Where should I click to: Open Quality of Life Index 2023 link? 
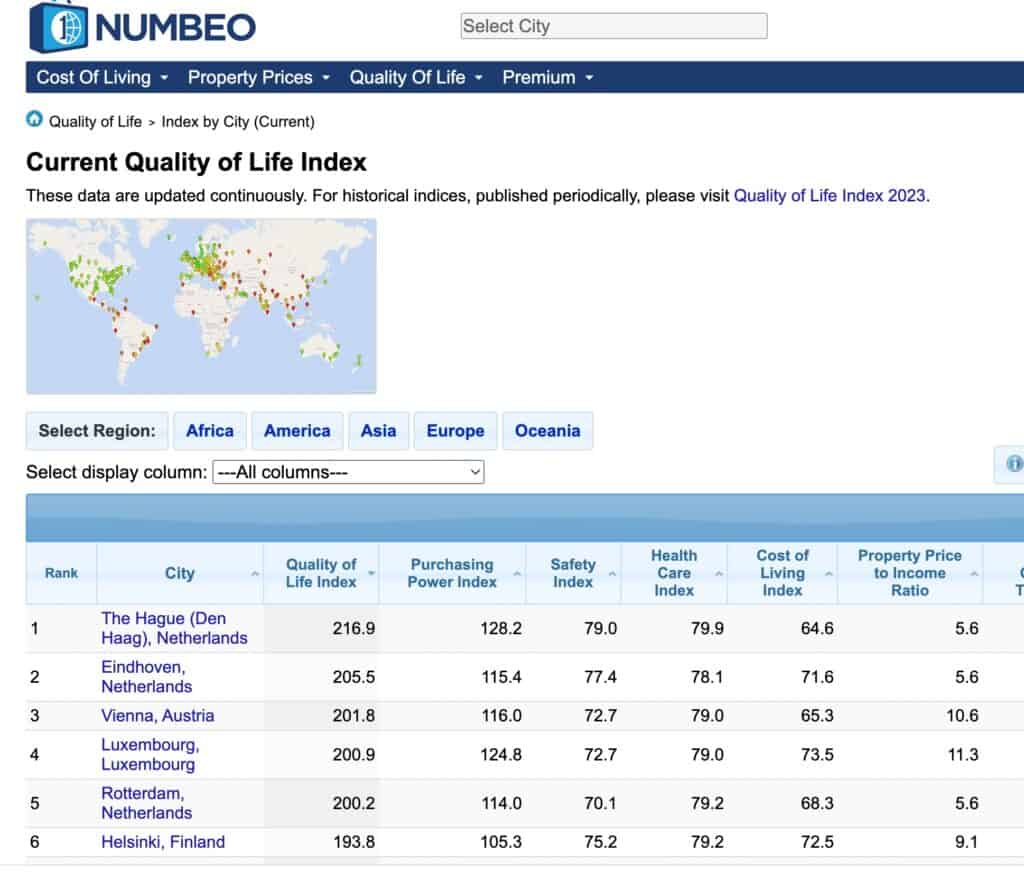click(830, 195)
